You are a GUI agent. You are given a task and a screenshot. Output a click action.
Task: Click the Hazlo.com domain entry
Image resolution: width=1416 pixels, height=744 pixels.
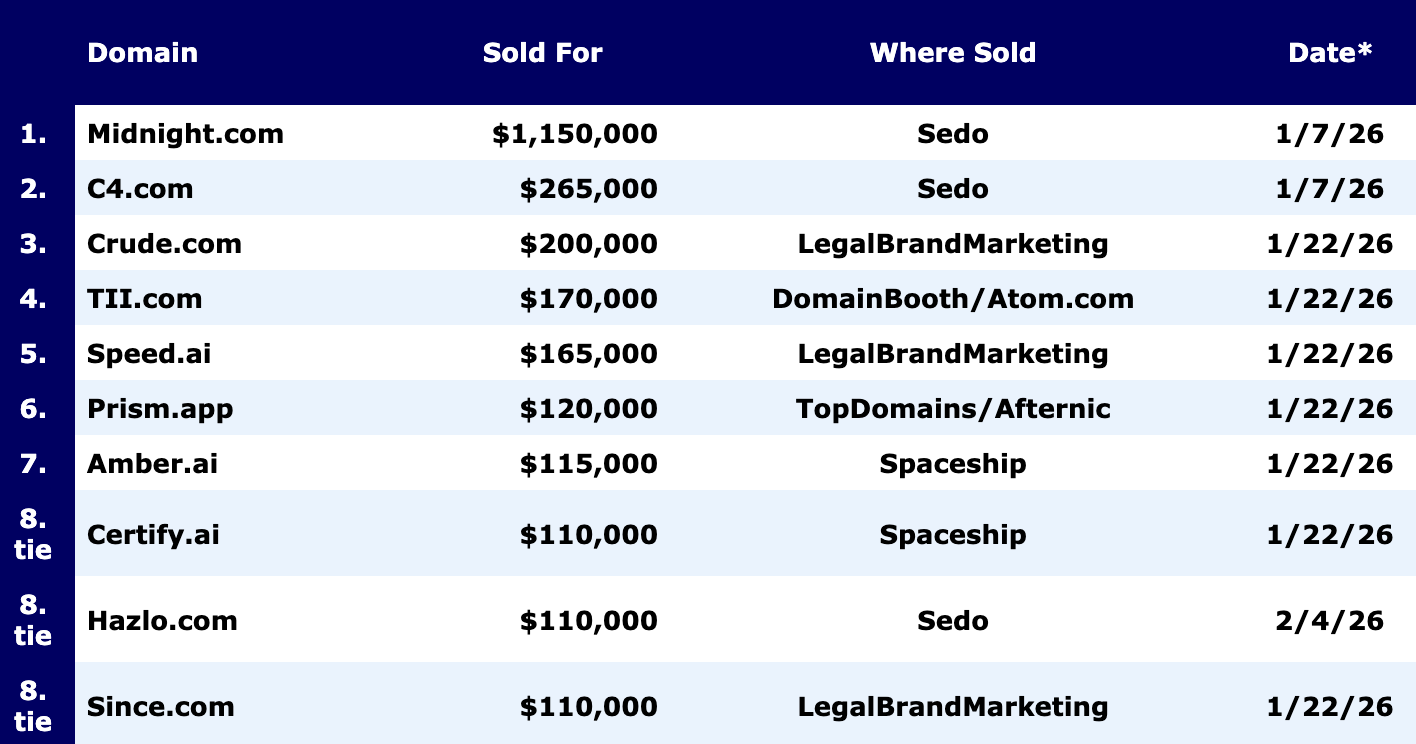(x=162, y=621)
